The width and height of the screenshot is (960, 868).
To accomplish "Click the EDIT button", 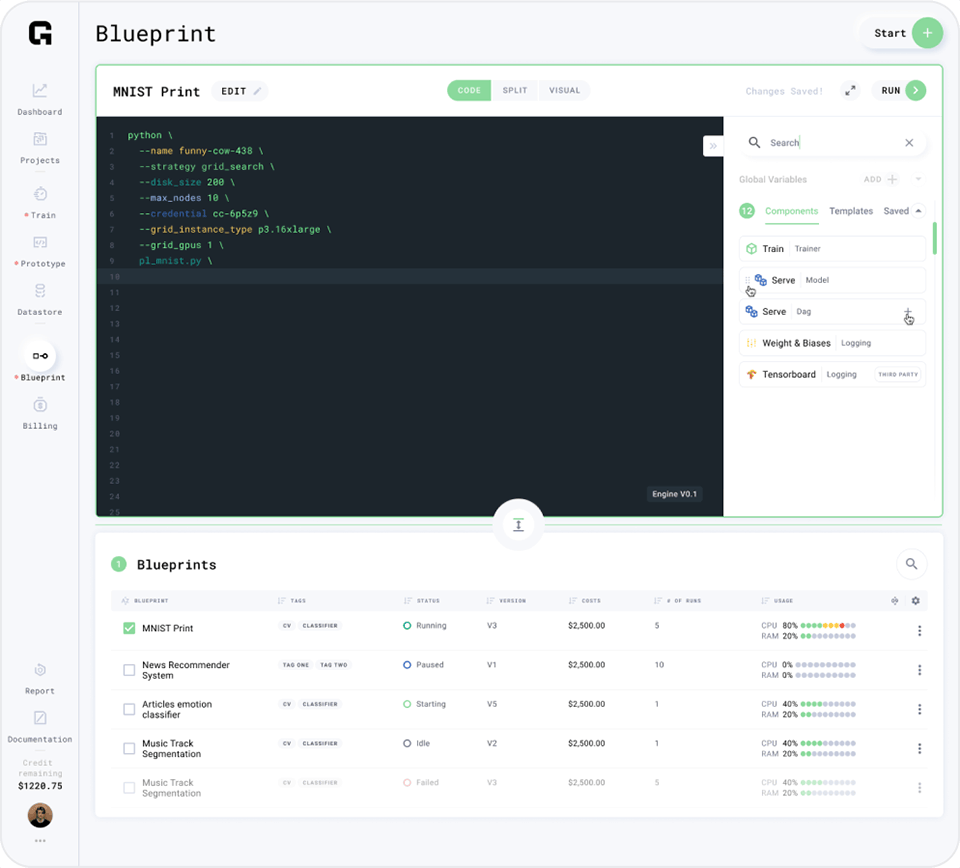I will [239, 91].
